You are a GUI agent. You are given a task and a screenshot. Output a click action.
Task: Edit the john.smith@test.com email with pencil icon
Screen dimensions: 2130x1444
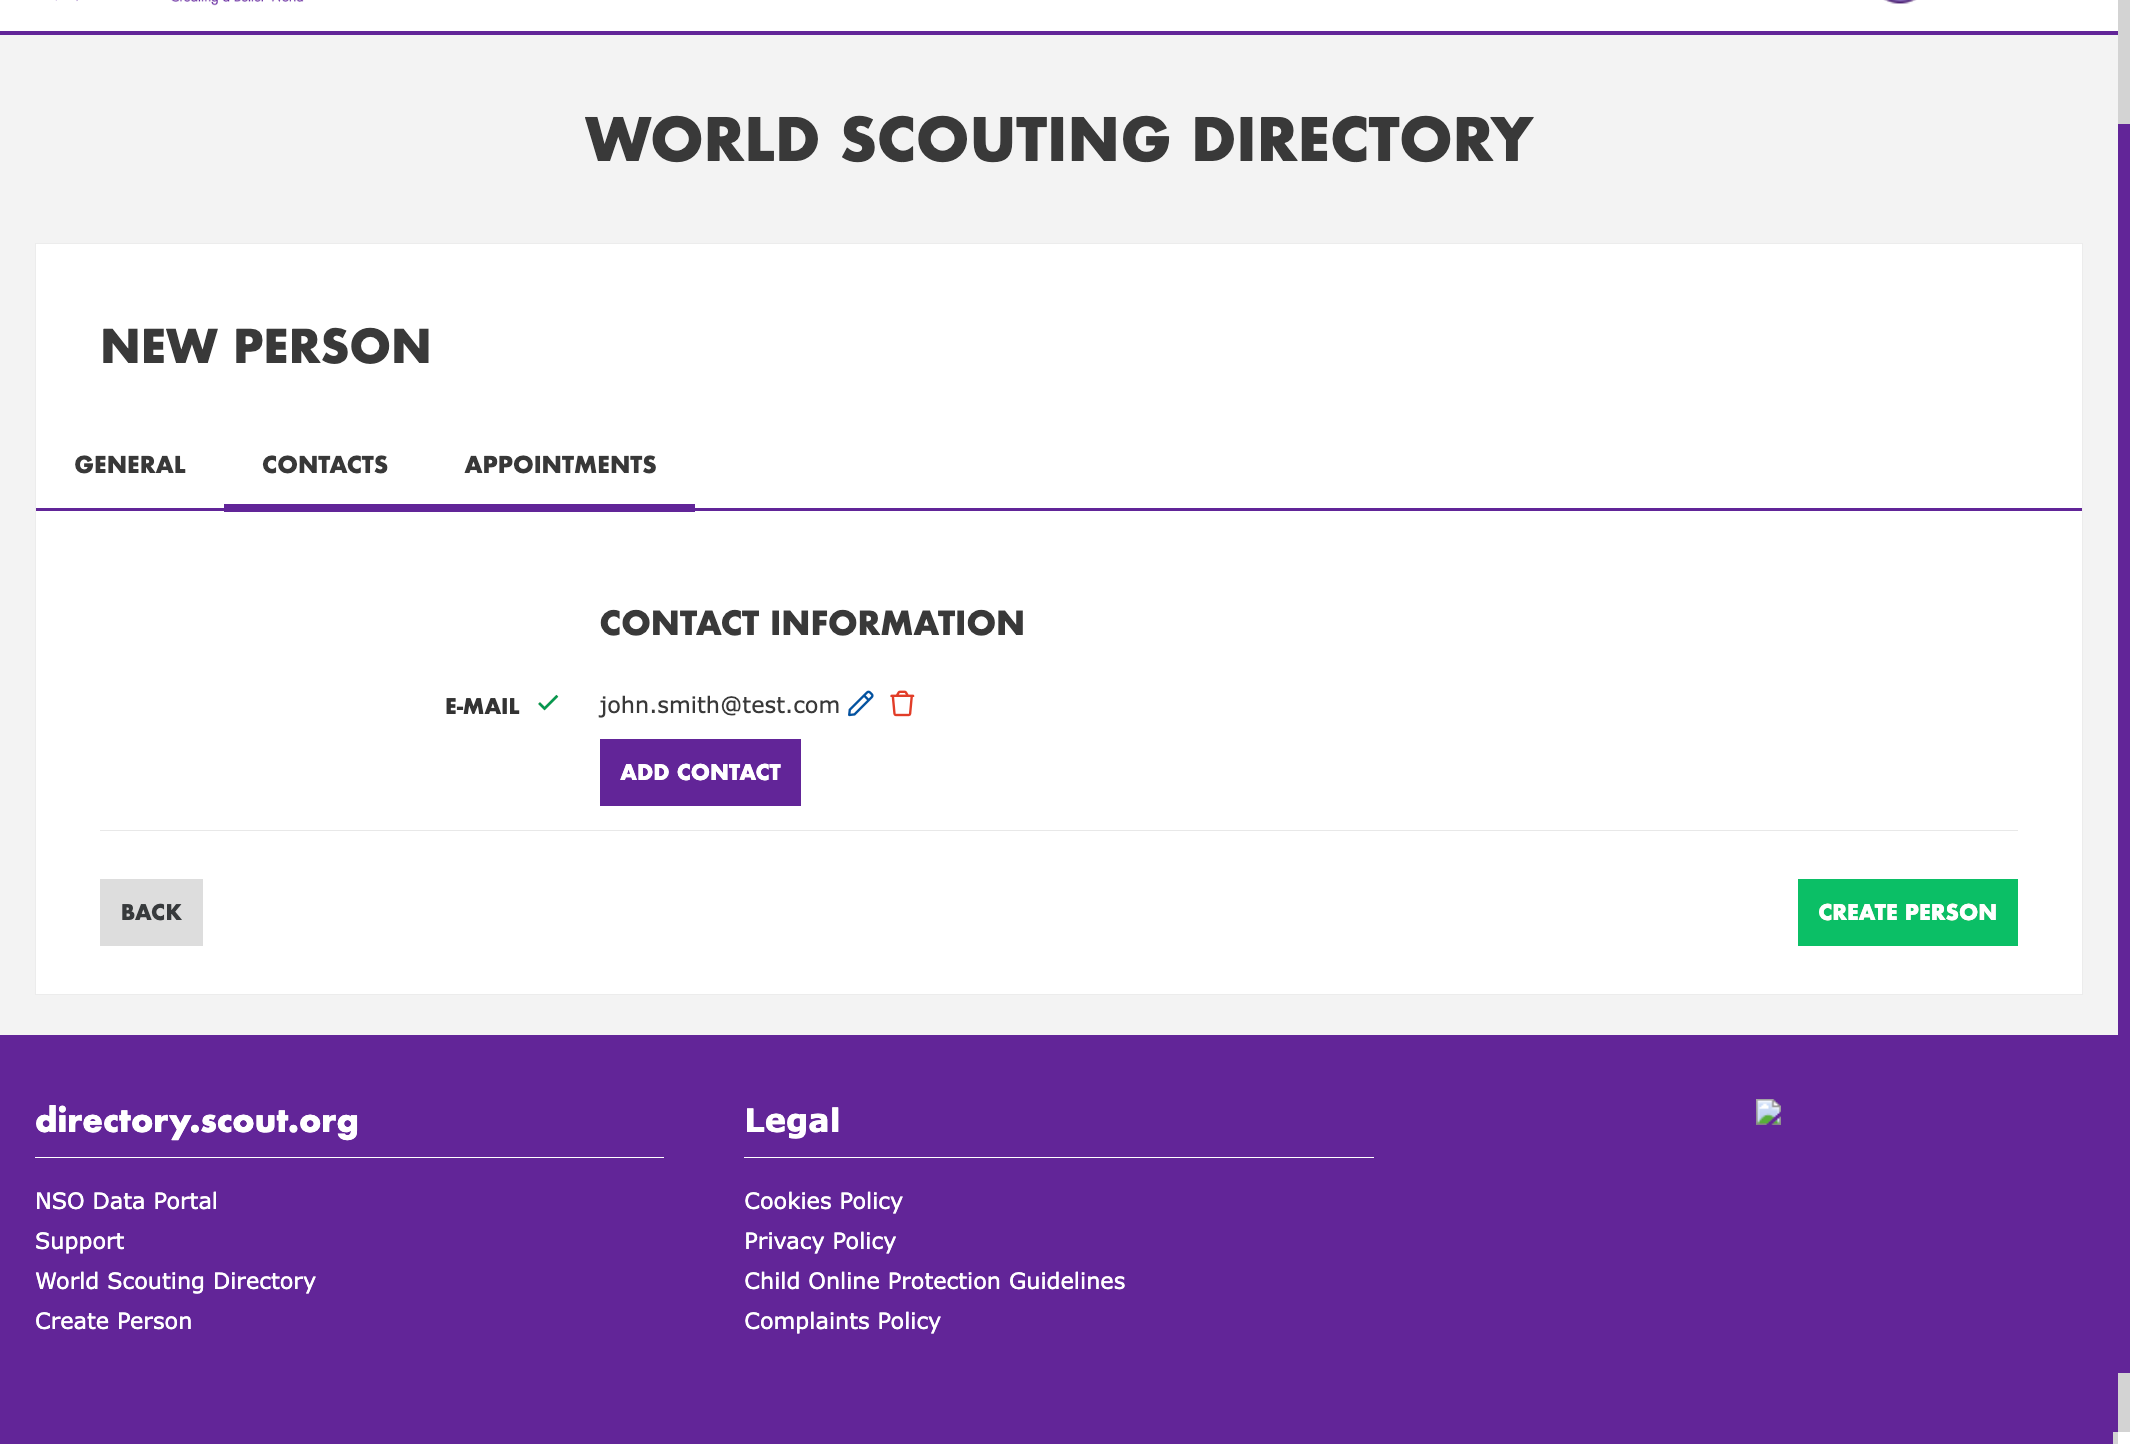pos(860,704)
